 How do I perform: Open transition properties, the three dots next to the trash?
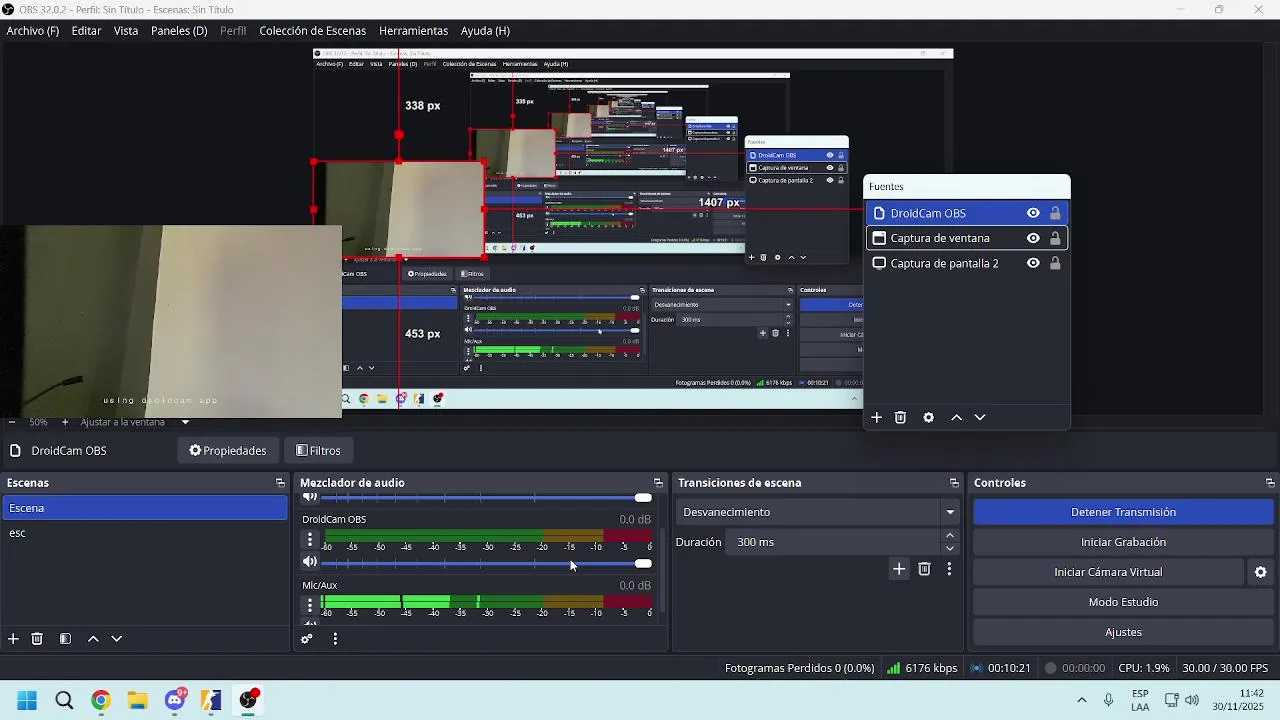tap(949, 569)
